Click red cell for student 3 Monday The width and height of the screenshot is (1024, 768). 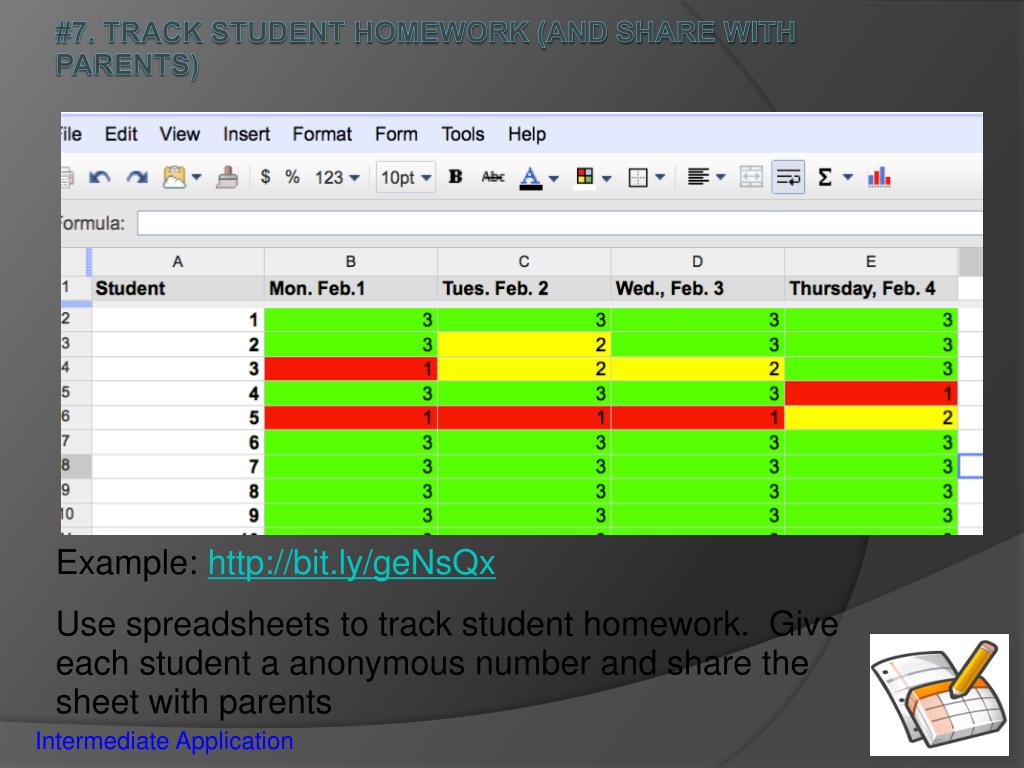(x=351, y=368)
